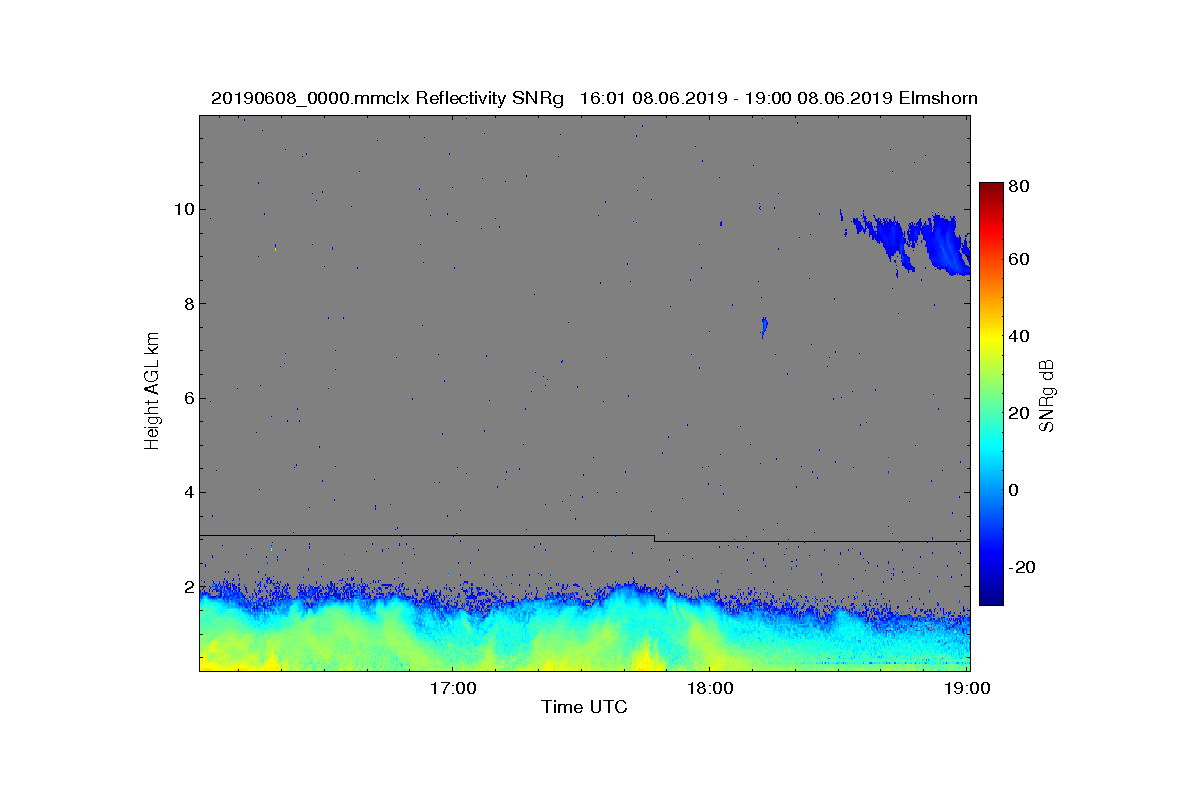Screen dimensions: 1200x800
Task: Click the 4 km height tick label
Action: pos(188,492)
